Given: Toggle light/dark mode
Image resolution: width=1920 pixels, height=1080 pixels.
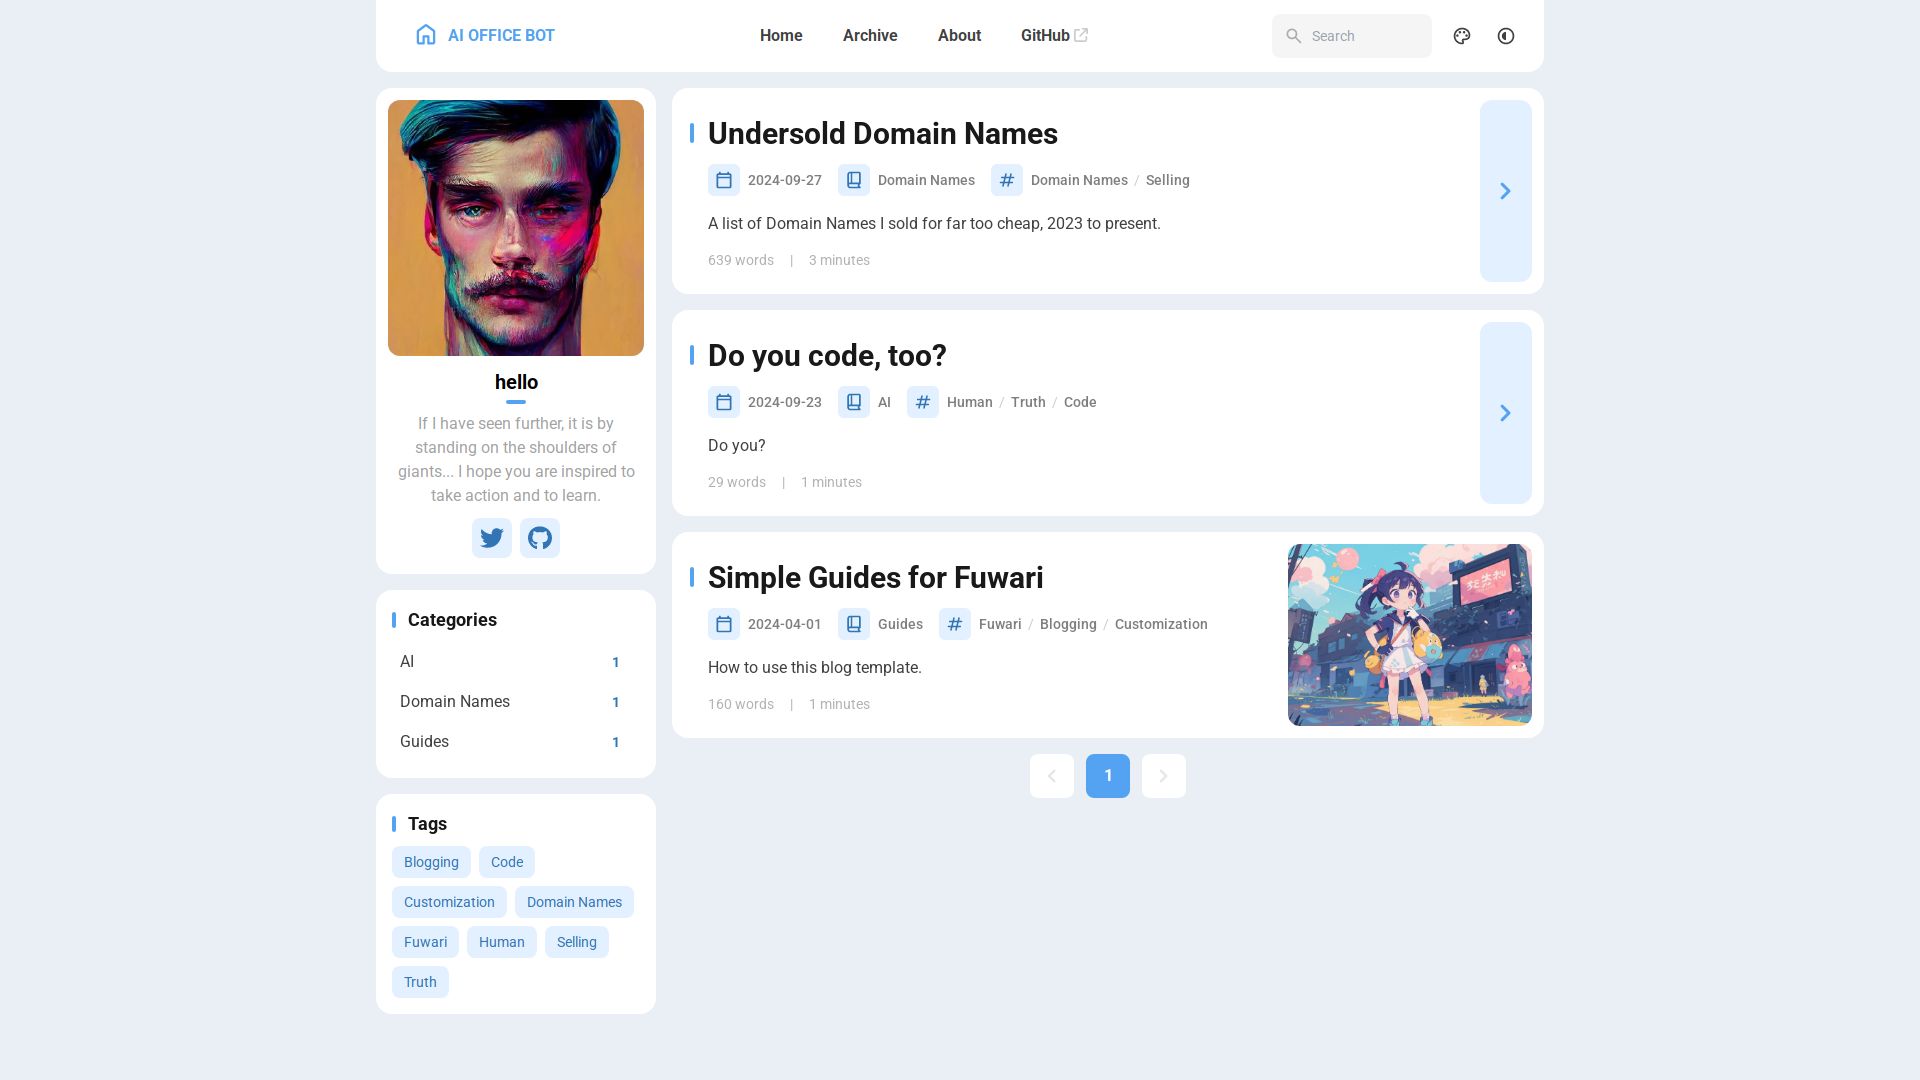Looking at the screenshot, I should (1505, 36).
